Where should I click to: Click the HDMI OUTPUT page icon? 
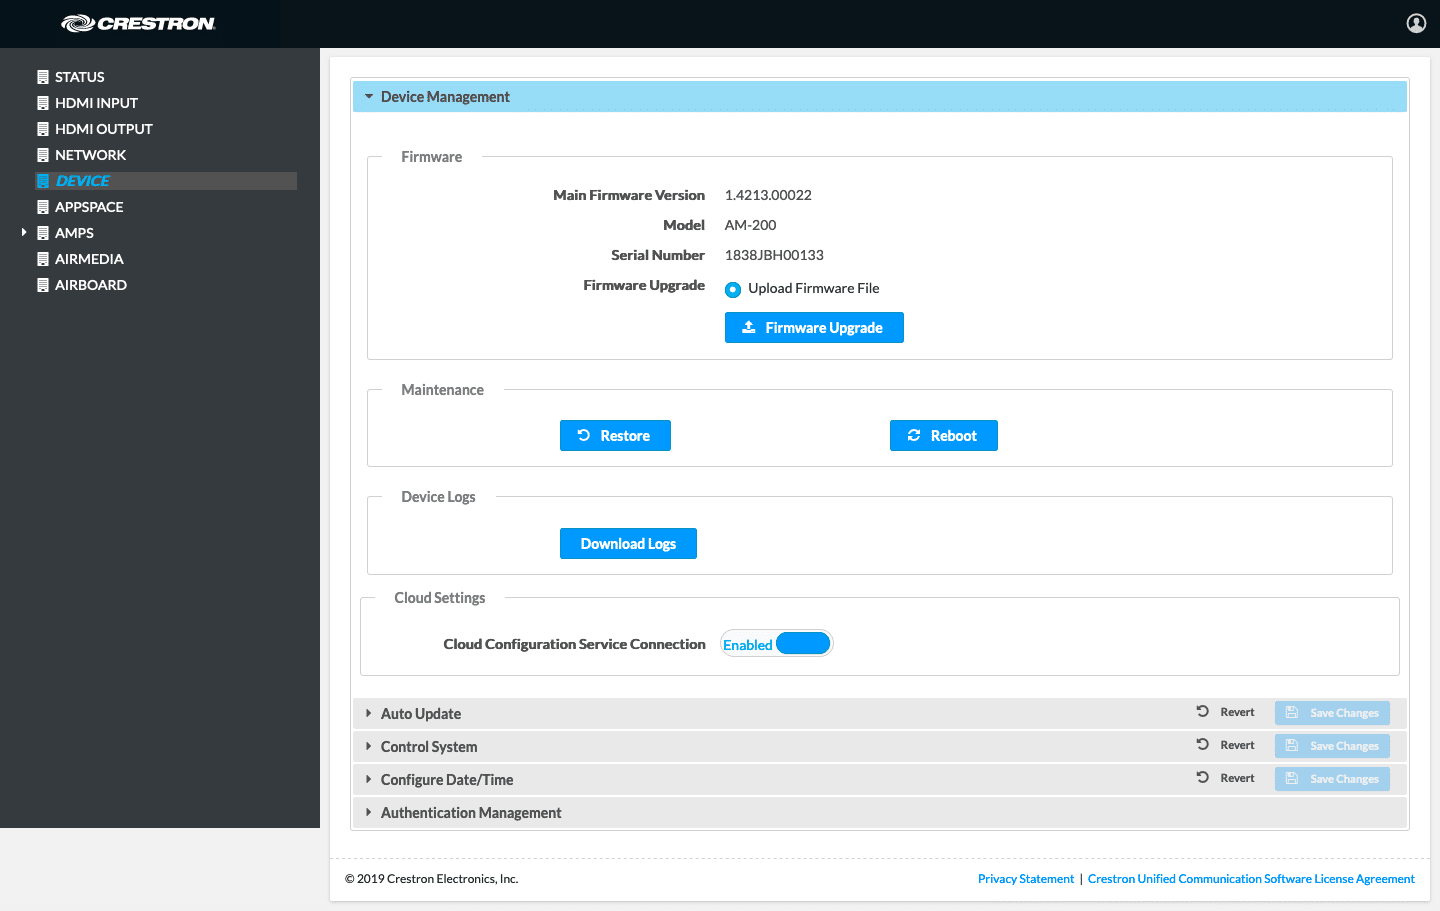coord(43,129)
